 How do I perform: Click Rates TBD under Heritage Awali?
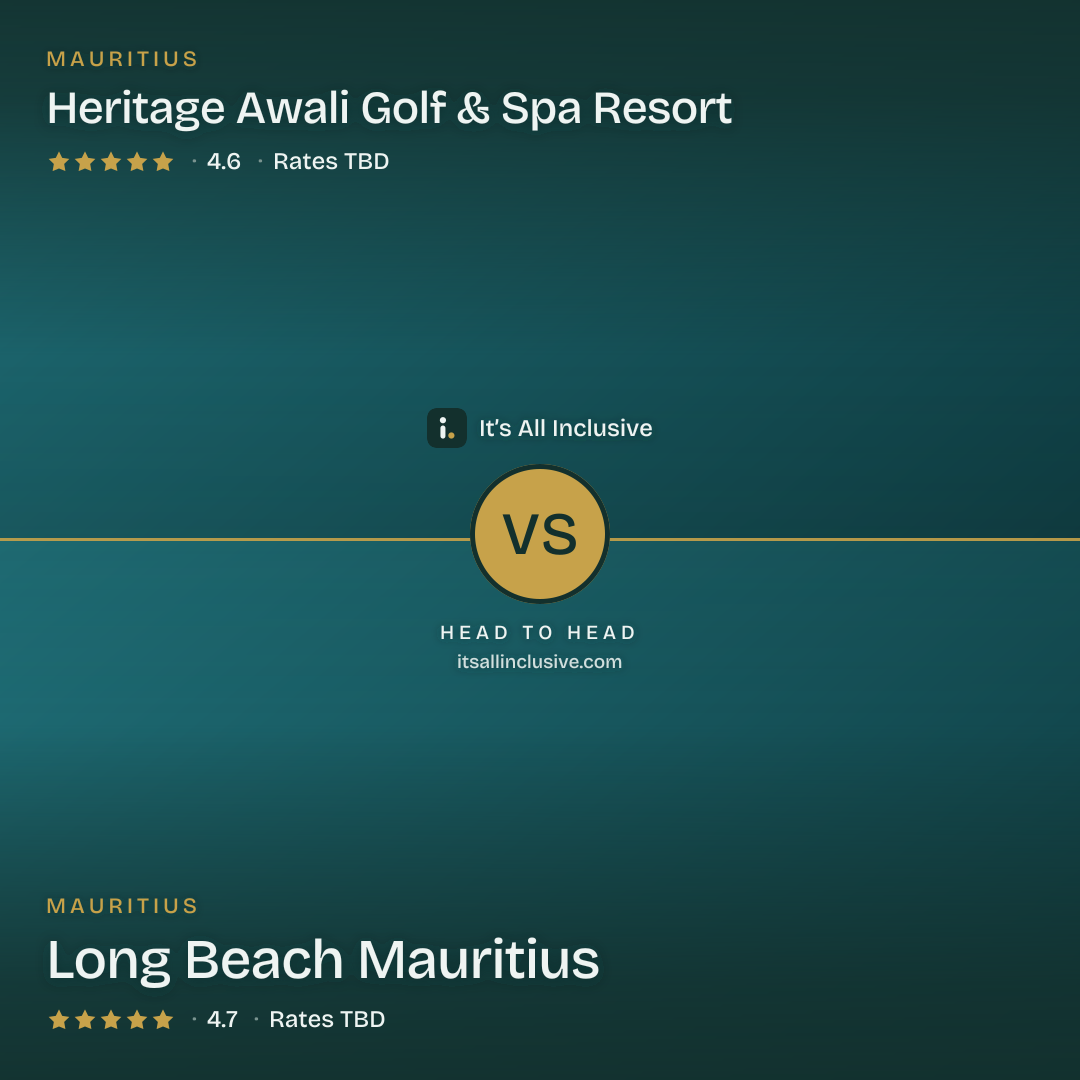331,162
